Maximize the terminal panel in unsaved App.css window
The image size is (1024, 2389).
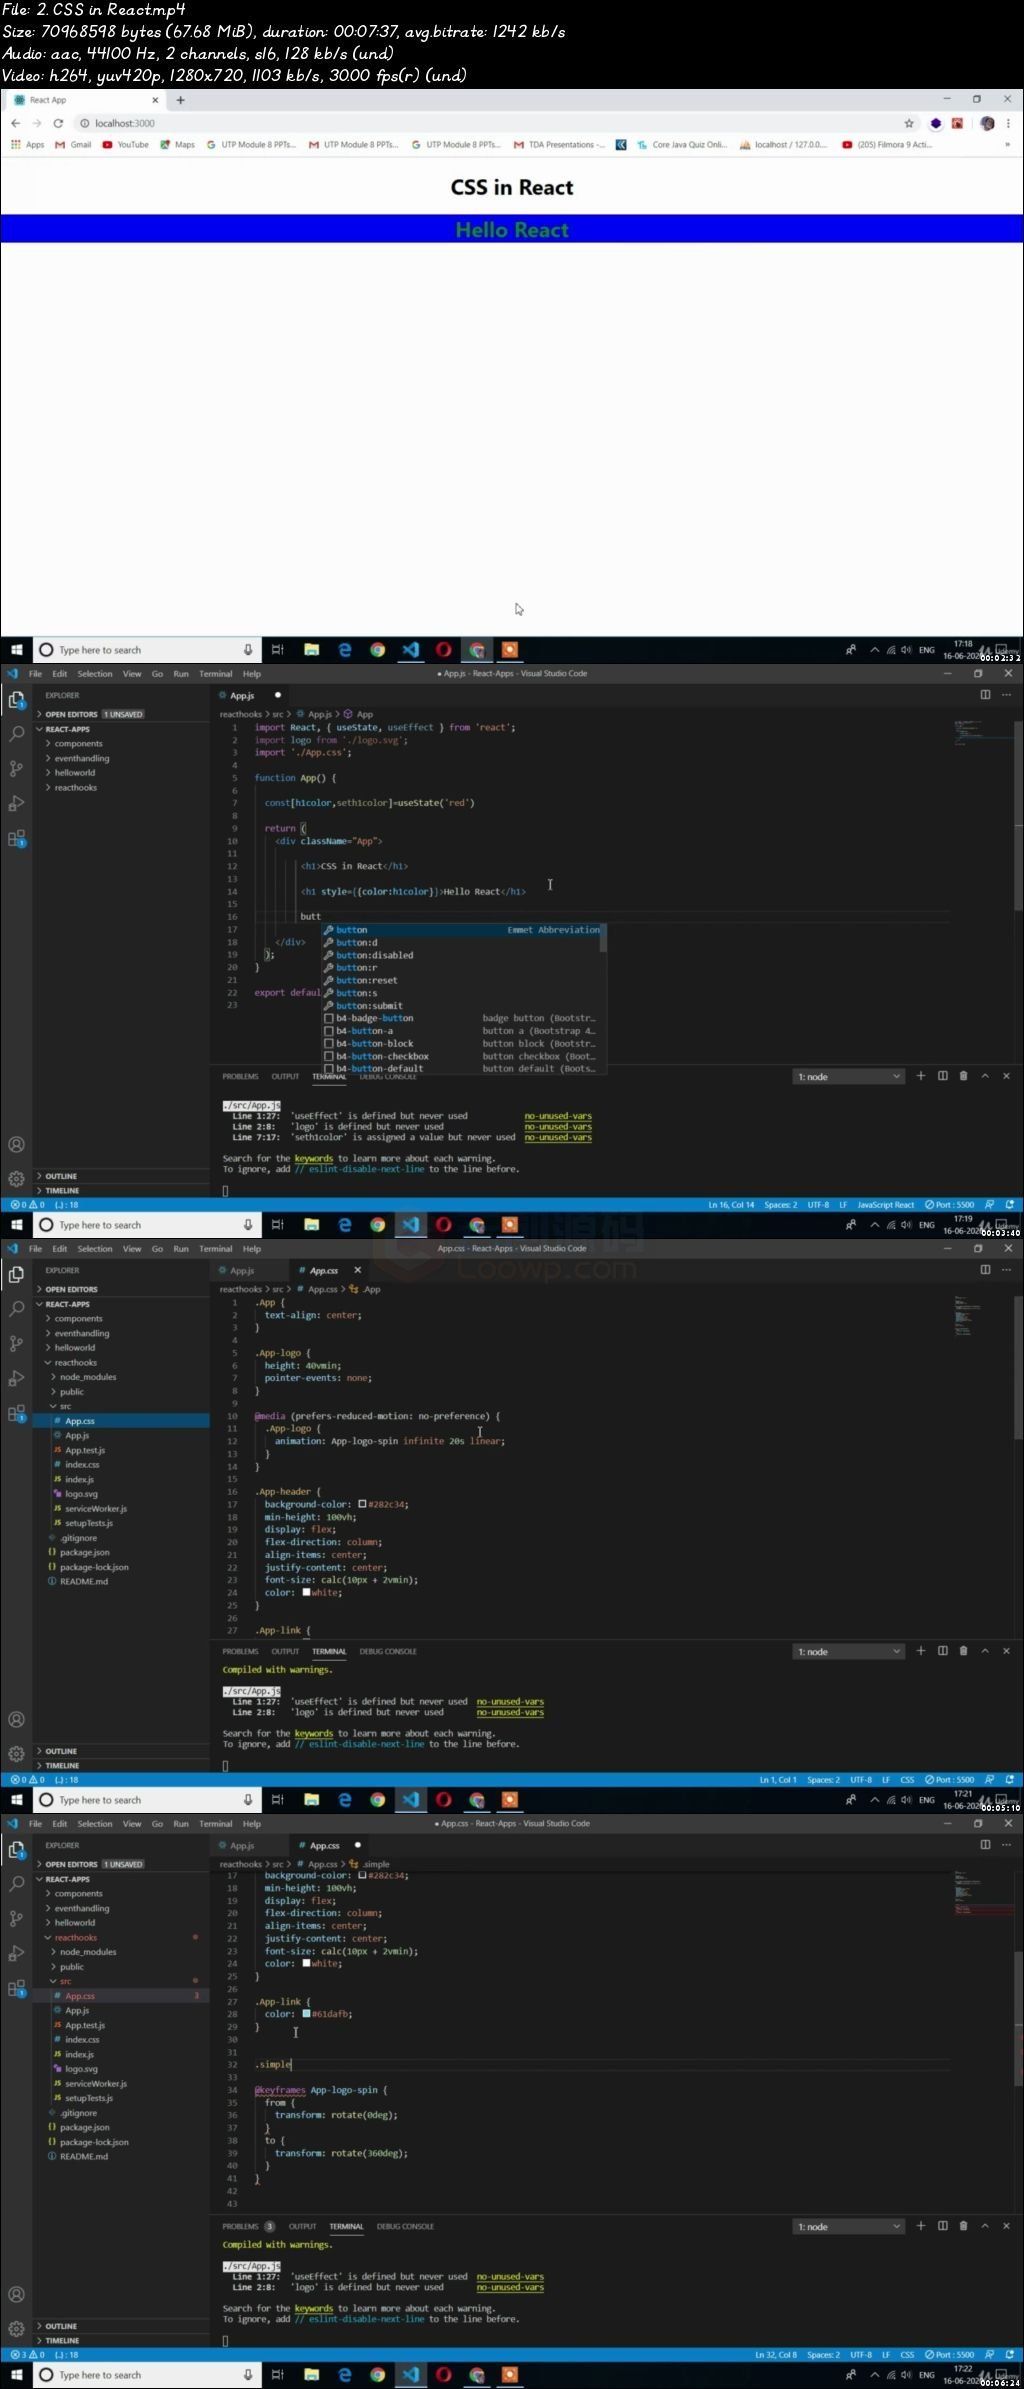tap(985, 2226)
